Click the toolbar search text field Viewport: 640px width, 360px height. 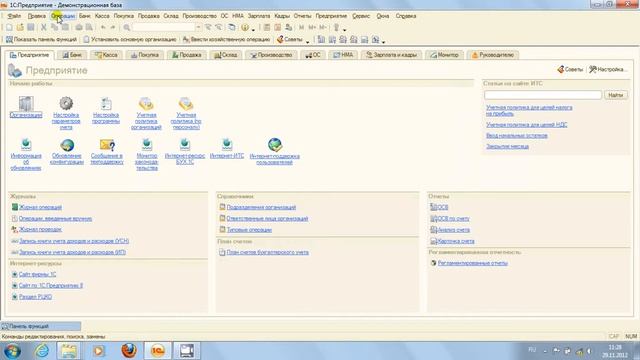(164, 27)
